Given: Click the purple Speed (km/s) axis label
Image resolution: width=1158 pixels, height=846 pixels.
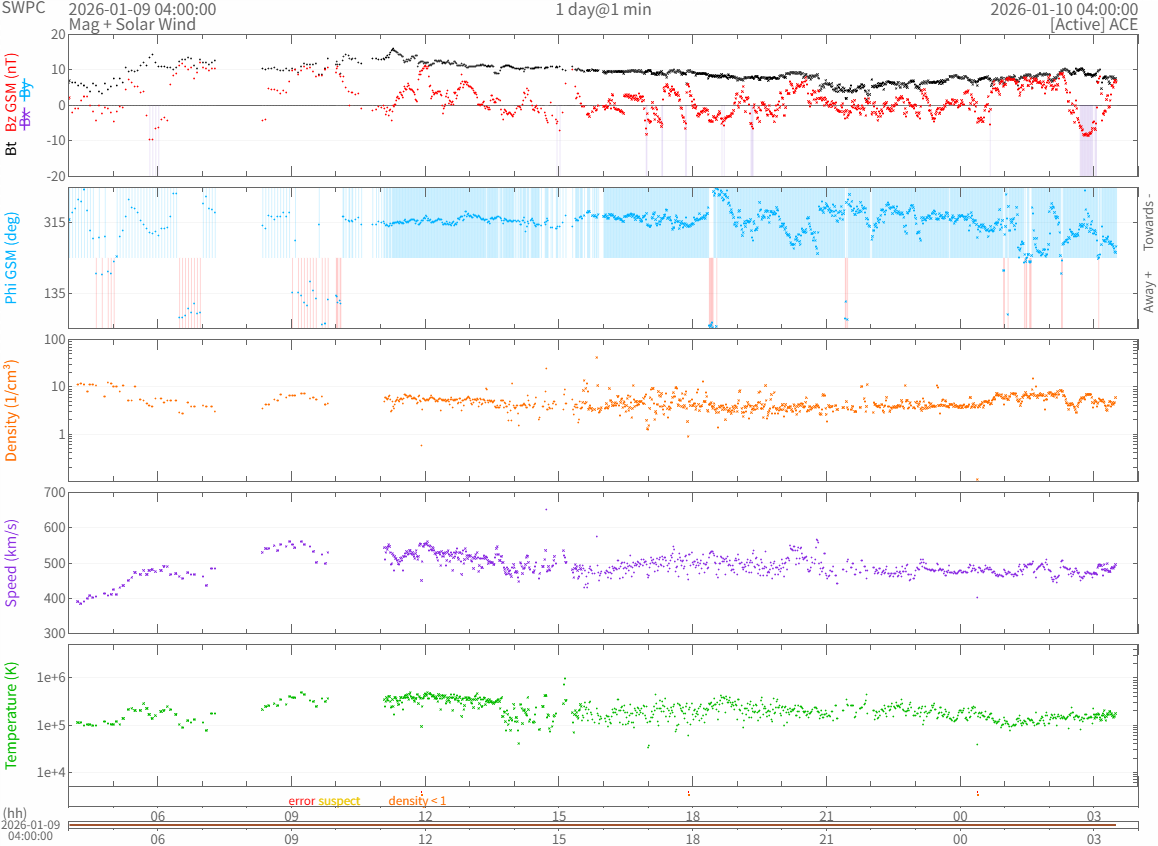Looking at the screenshot, I should (12, 563).
